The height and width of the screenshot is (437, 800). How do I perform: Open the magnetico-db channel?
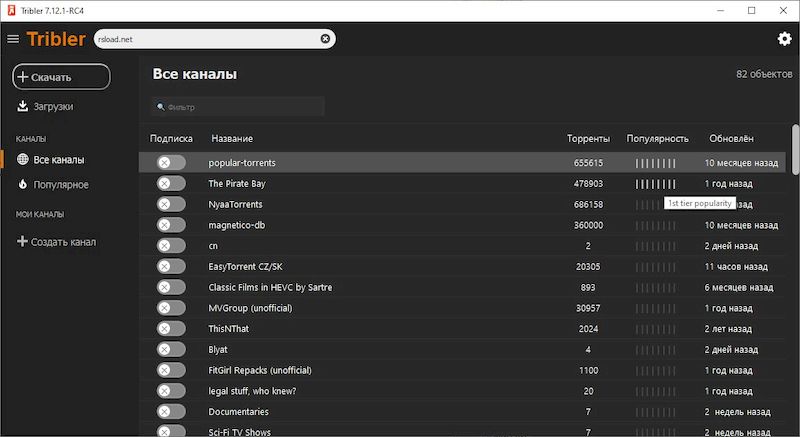pos(237,225)
